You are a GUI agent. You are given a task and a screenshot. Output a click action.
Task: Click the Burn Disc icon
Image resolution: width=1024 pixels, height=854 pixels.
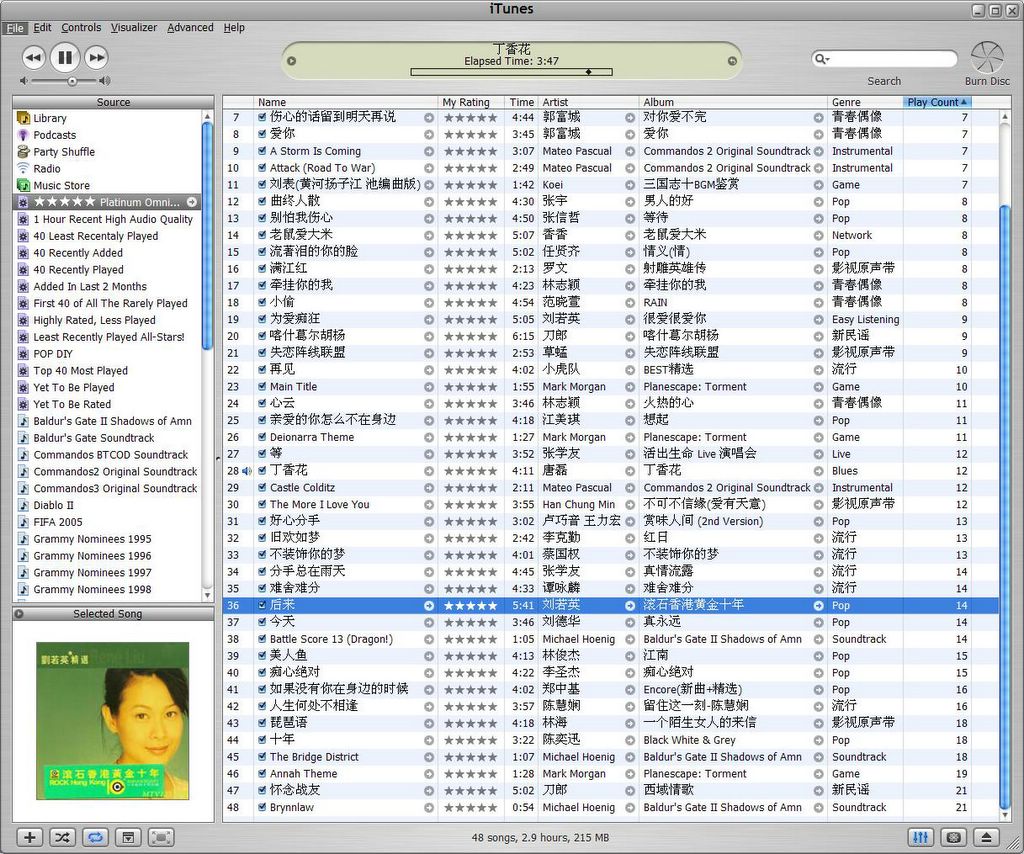[987, 57]
